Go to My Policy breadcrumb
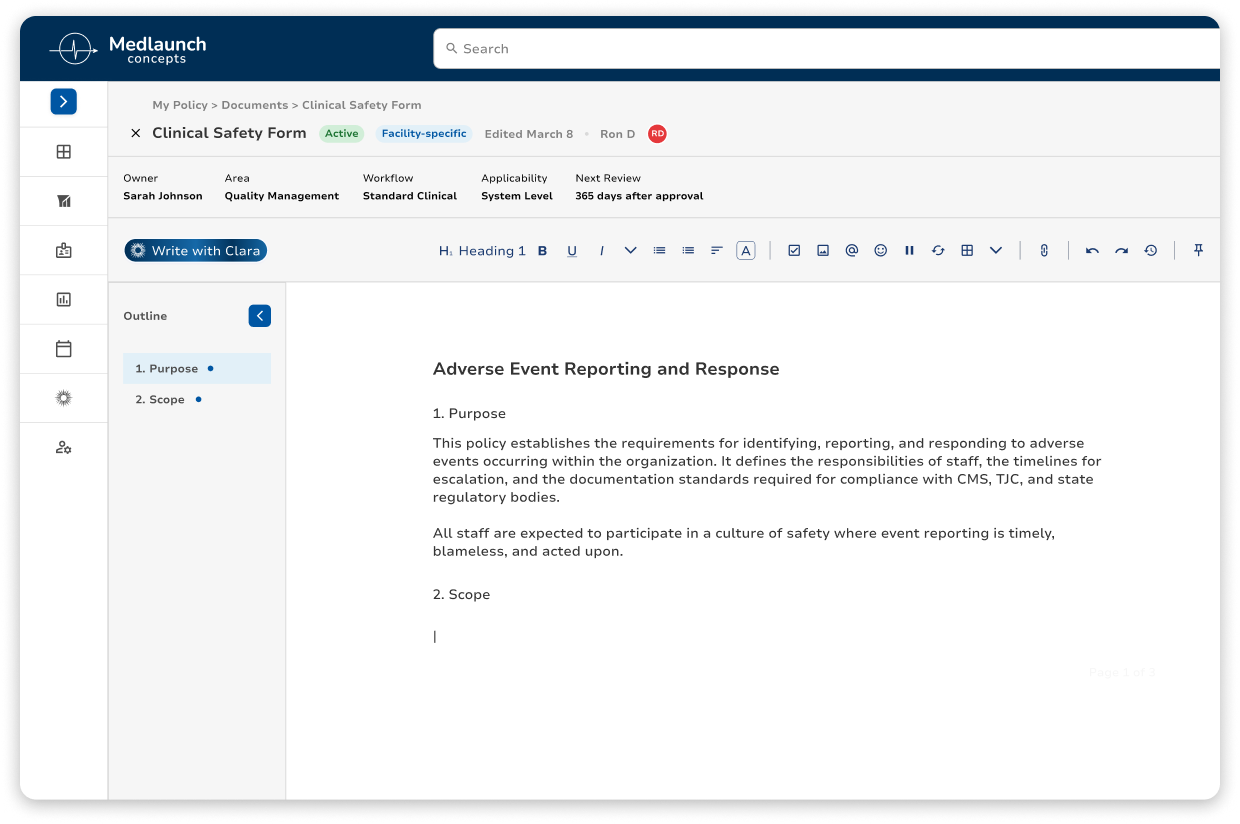 [180, 105]
